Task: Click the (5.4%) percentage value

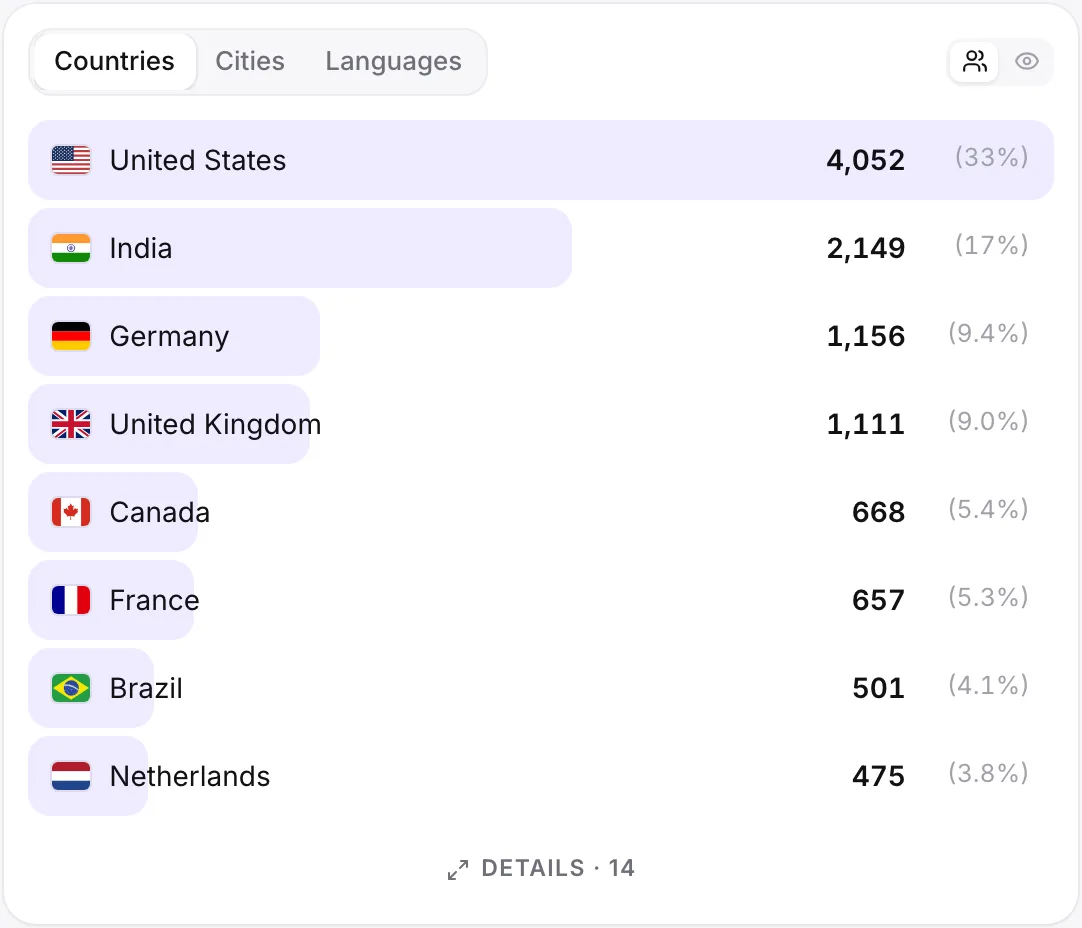Action: (988, 509)
